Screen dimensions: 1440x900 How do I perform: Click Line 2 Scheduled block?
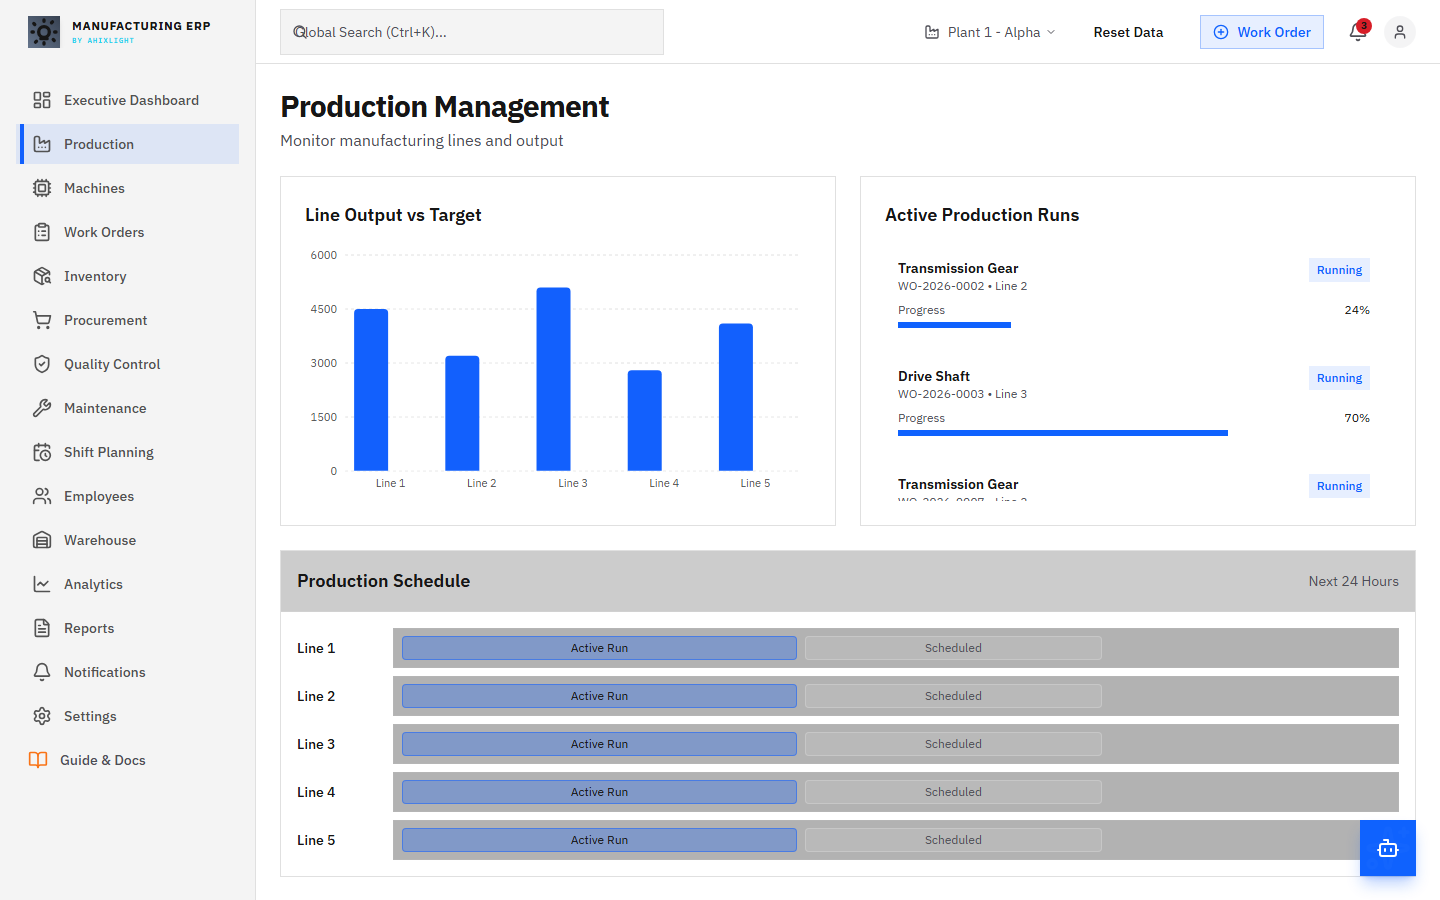pyautogui.click(x=953, y=696)
